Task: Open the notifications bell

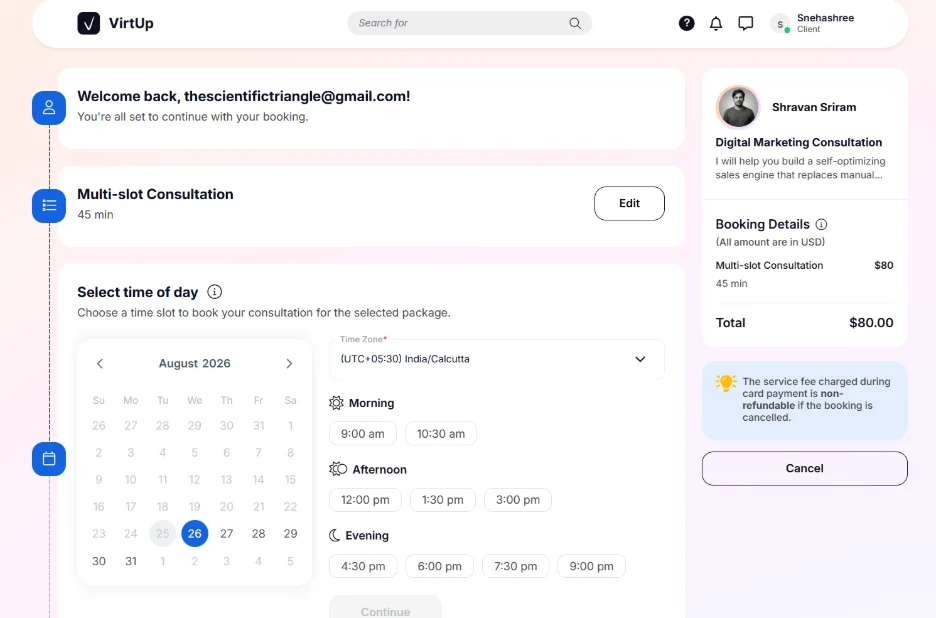Action: [x=716, y=23]
